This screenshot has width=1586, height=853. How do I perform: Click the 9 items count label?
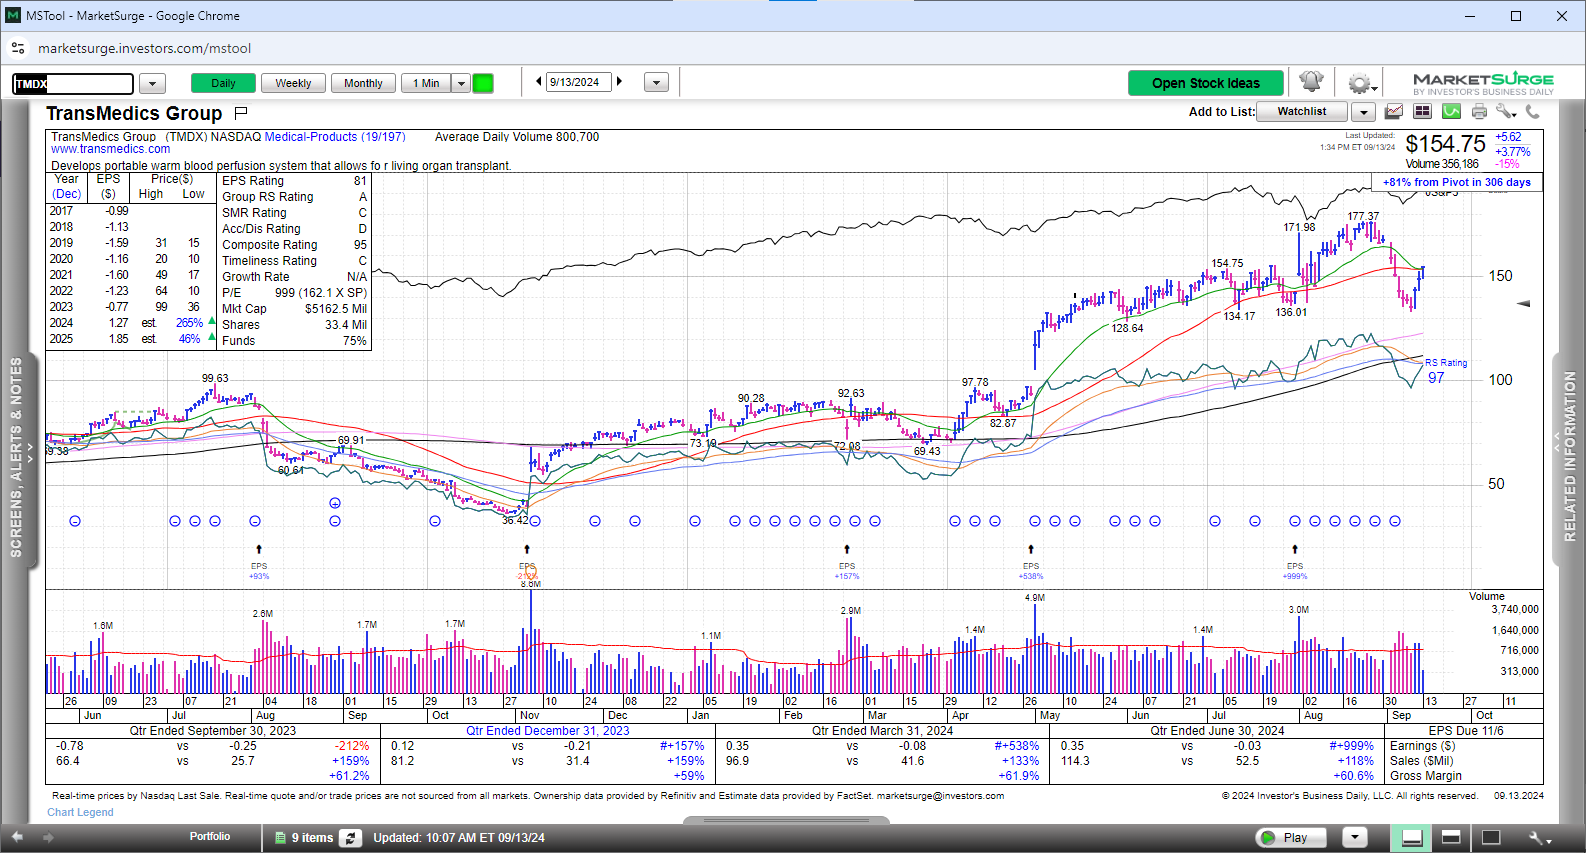312,838
